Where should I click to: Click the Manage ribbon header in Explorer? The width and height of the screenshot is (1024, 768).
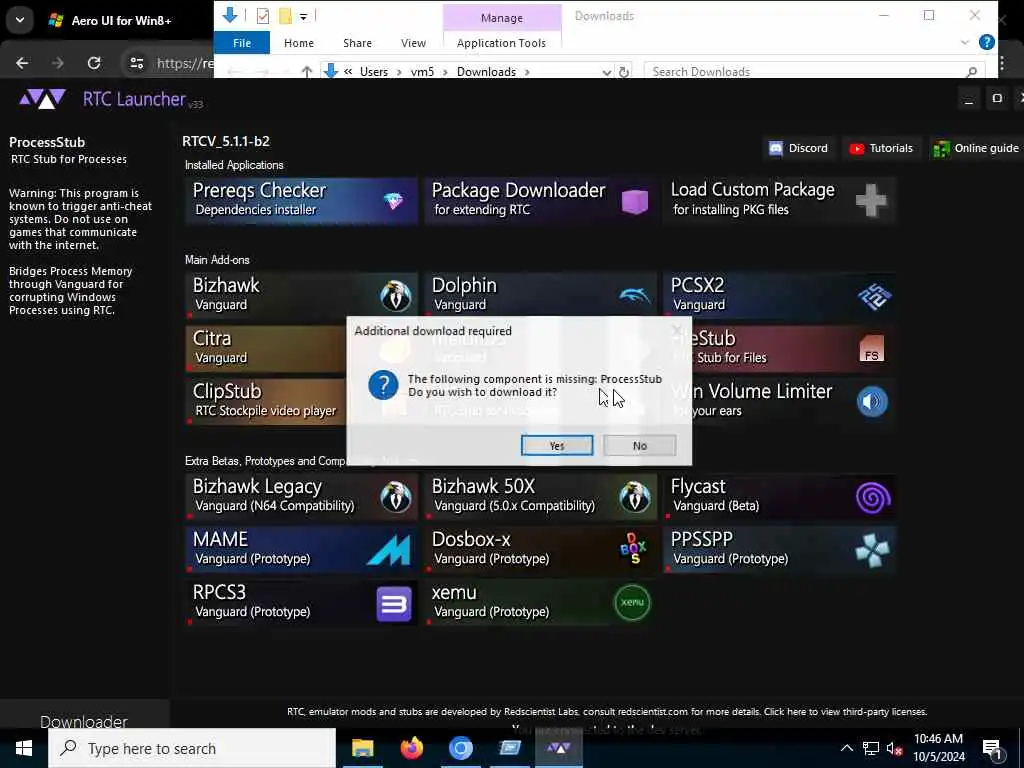pos(502,18)
